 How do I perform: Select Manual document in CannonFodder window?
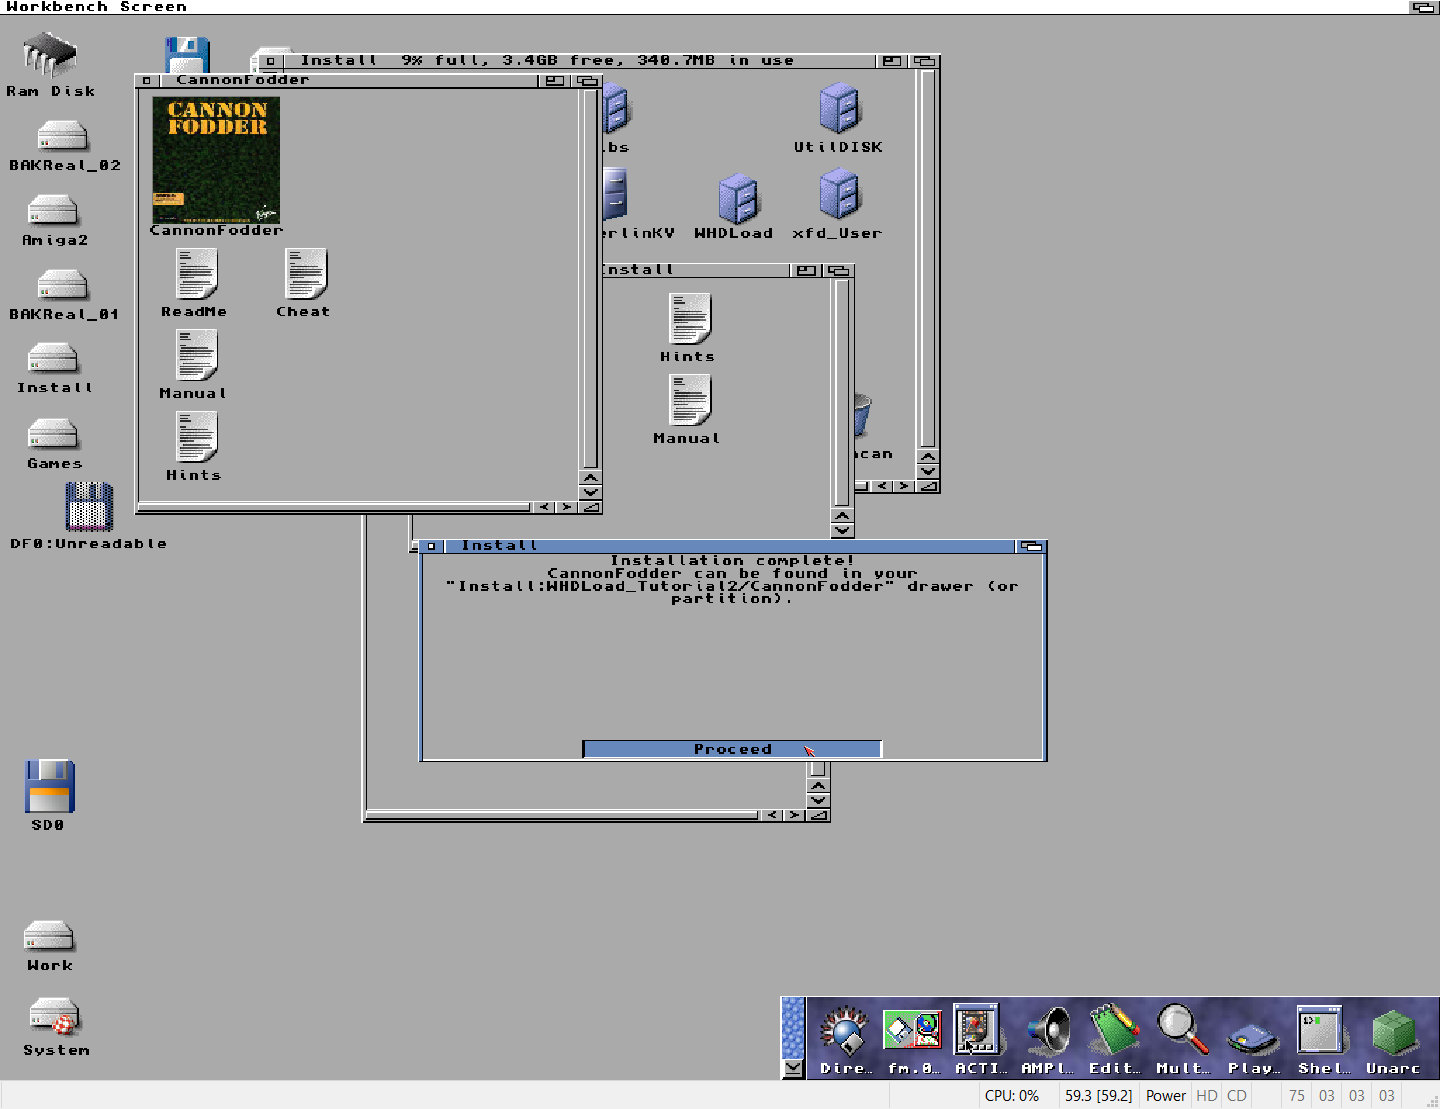click(196, 357)
